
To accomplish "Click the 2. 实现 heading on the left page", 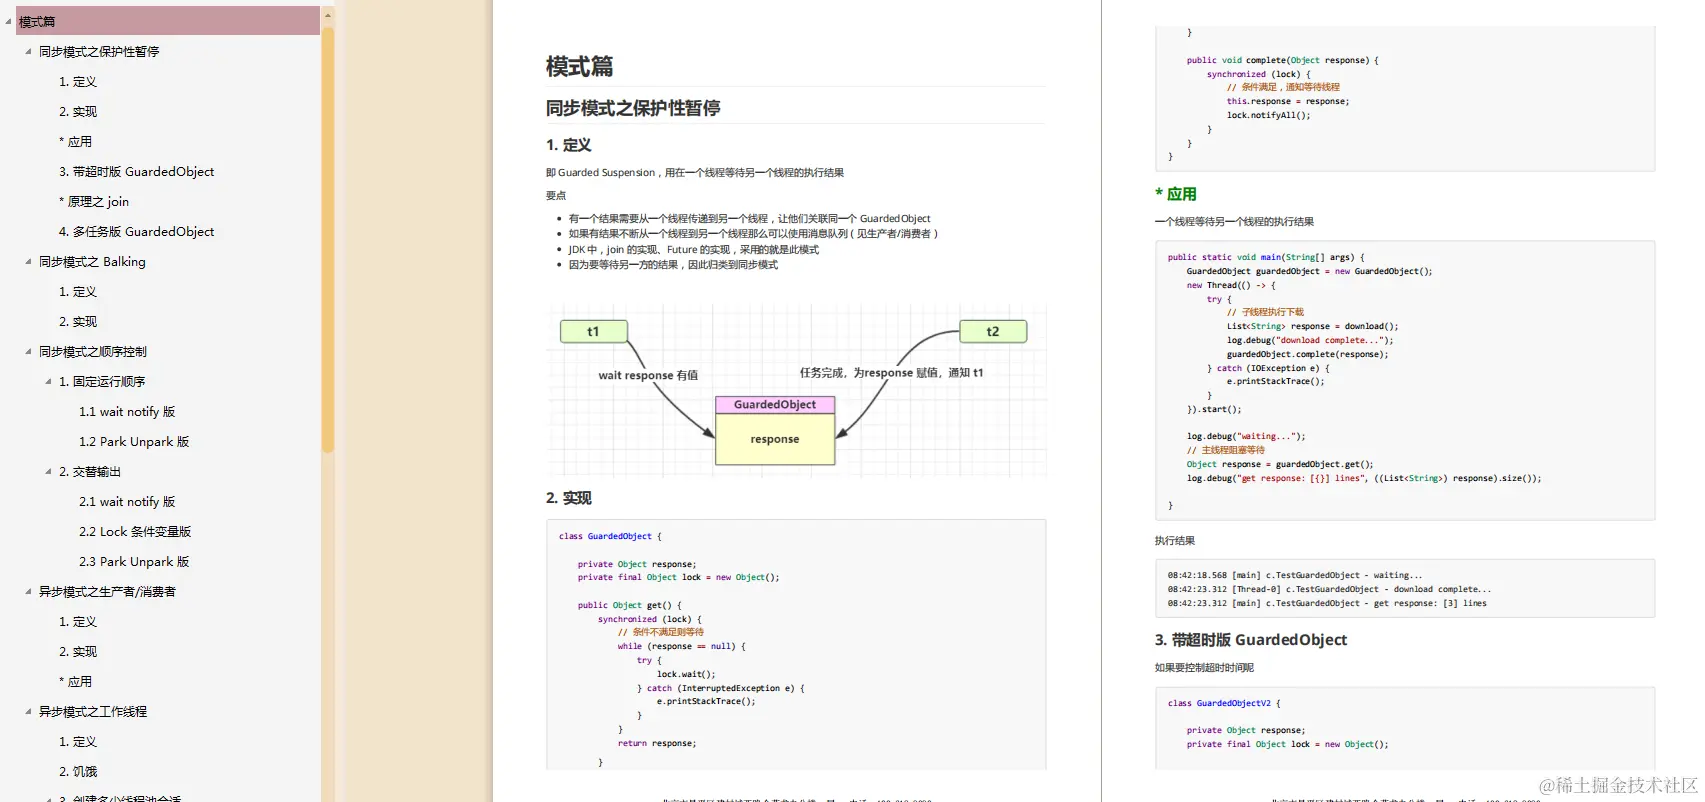I will 569,498.
